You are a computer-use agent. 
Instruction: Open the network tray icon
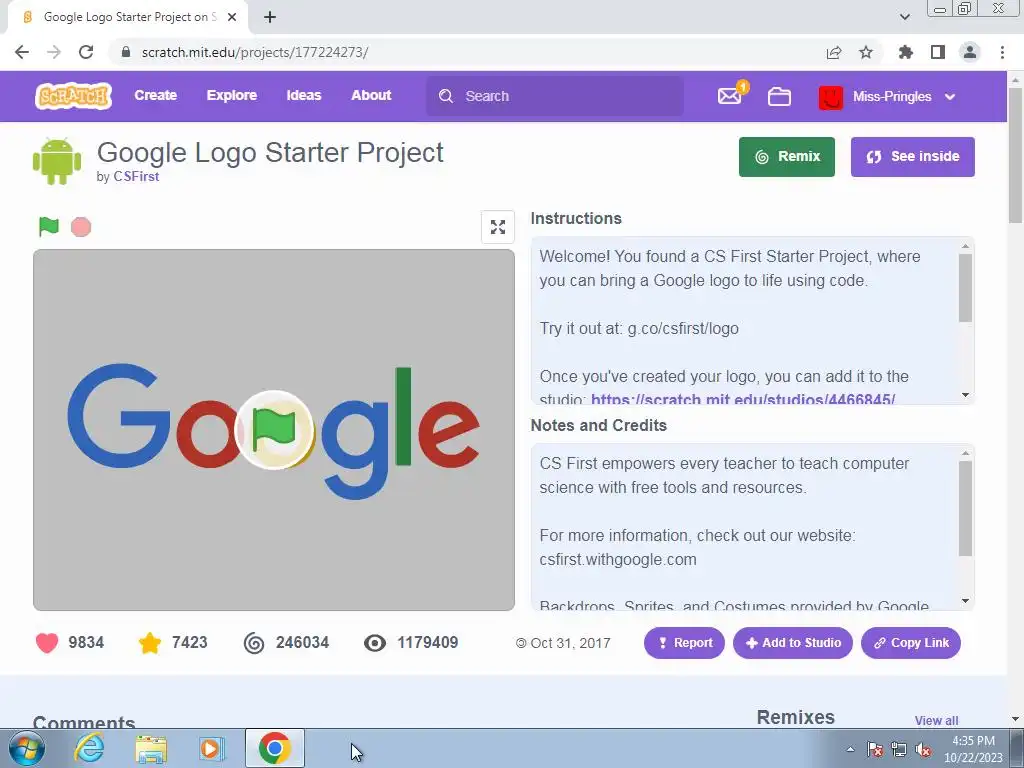coord(899,750)
